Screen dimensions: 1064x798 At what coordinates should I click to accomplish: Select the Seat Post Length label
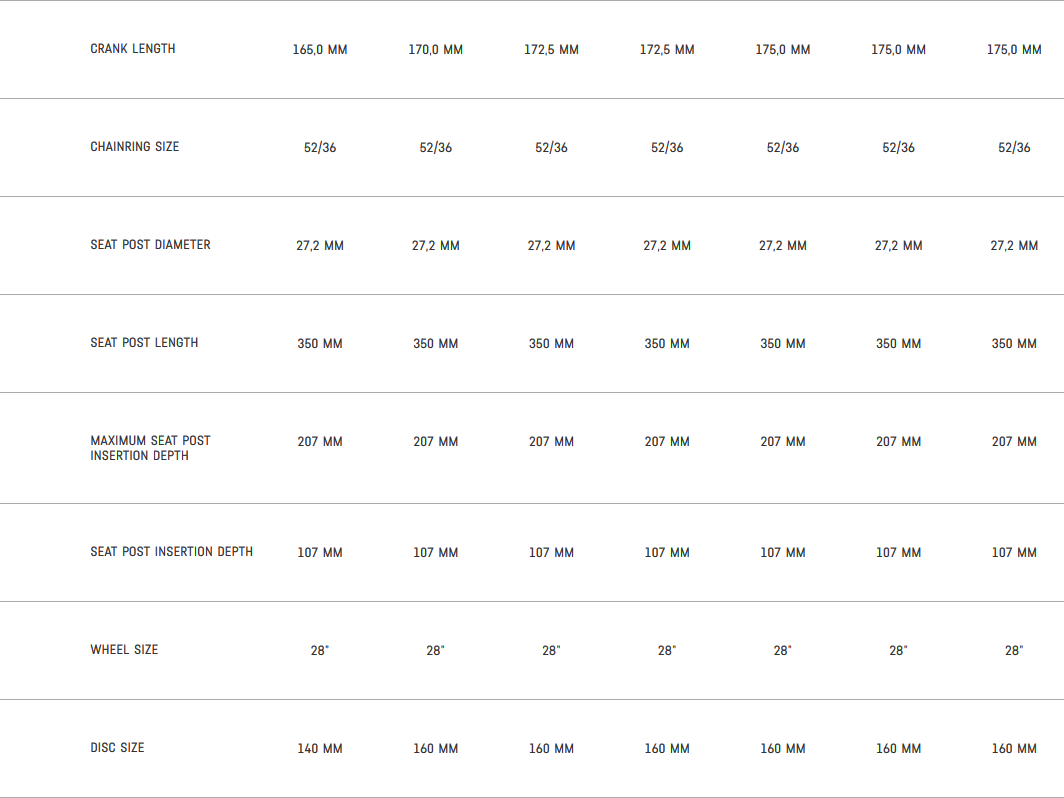[144, 343]
